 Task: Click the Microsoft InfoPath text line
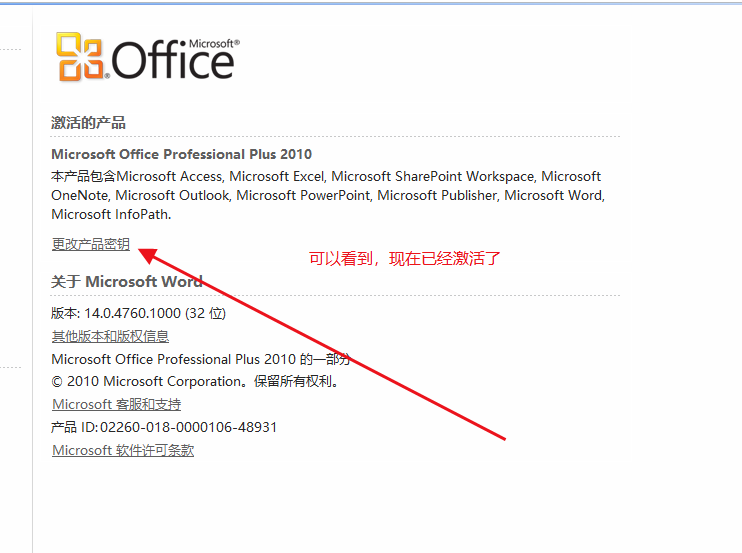coord(111,214)
